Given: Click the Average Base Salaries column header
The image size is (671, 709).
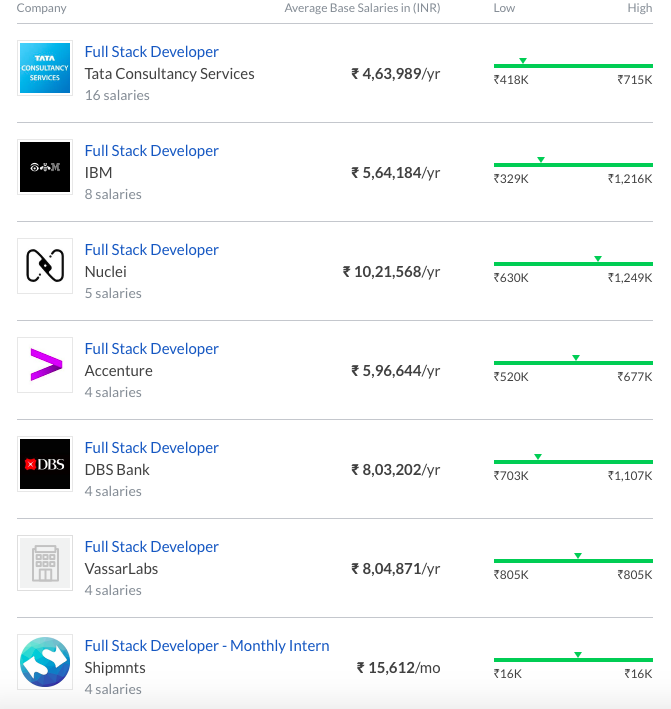Looking at the screenshot, I should pyautogui.click(x=362, y=8).
